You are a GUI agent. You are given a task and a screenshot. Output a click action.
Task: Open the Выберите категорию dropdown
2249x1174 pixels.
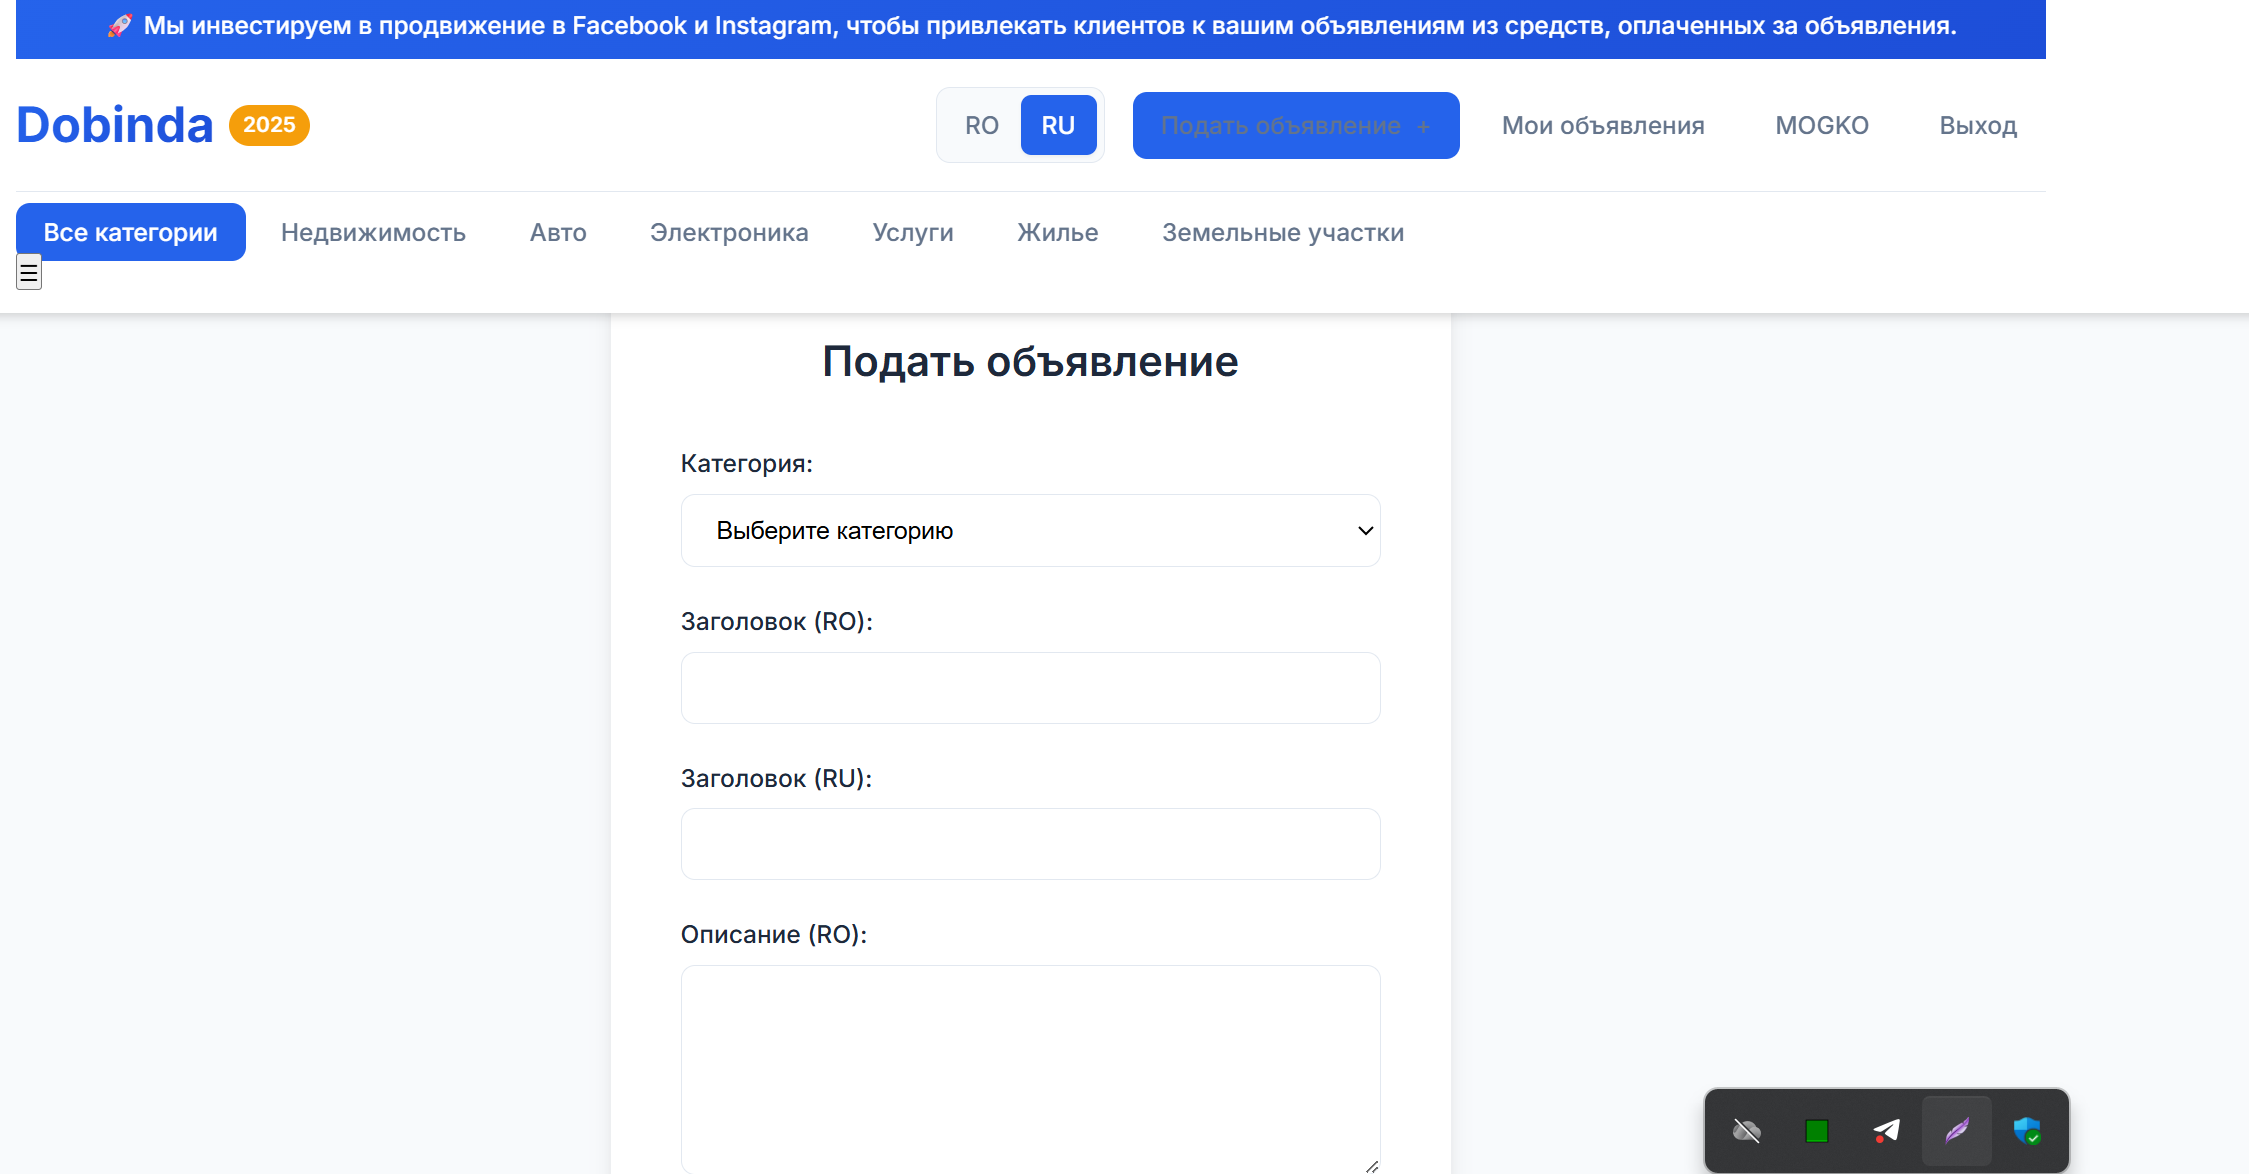[x=1030, y=531]
